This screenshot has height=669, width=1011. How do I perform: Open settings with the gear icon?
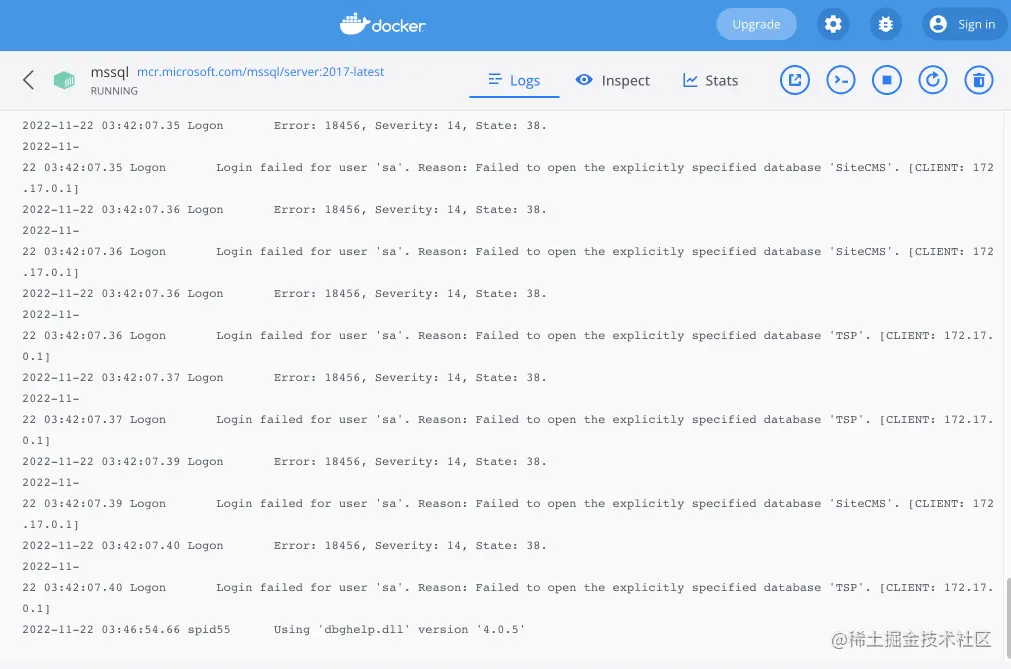tap(833, 24)
